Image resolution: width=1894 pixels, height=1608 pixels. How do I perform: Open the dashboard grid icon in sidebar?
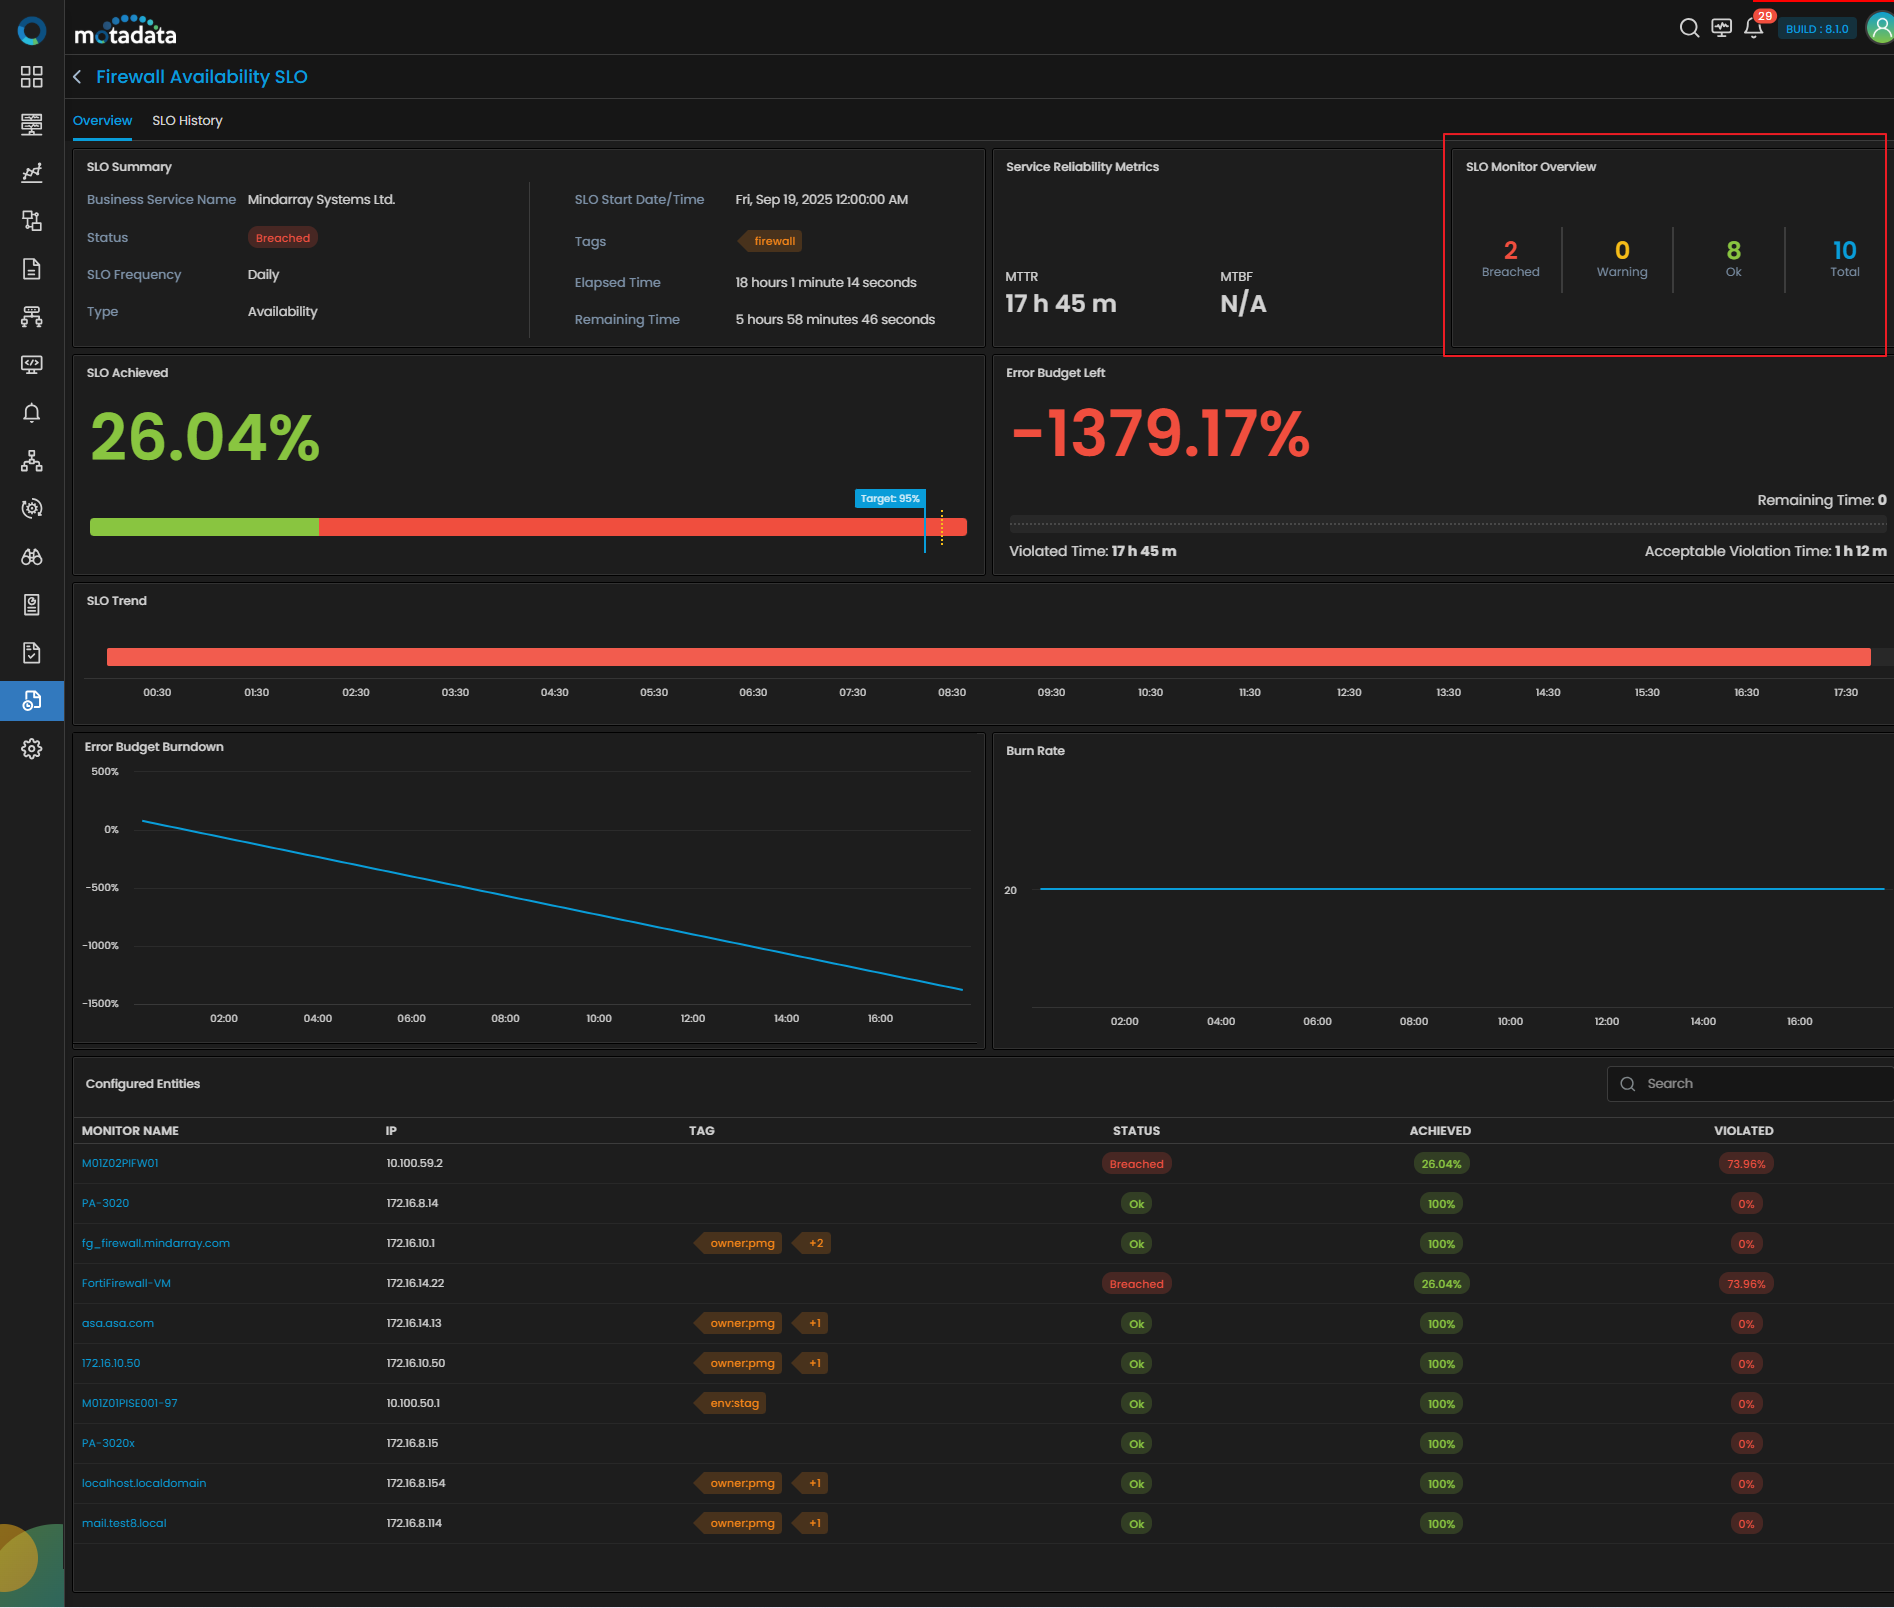[32, 77]
